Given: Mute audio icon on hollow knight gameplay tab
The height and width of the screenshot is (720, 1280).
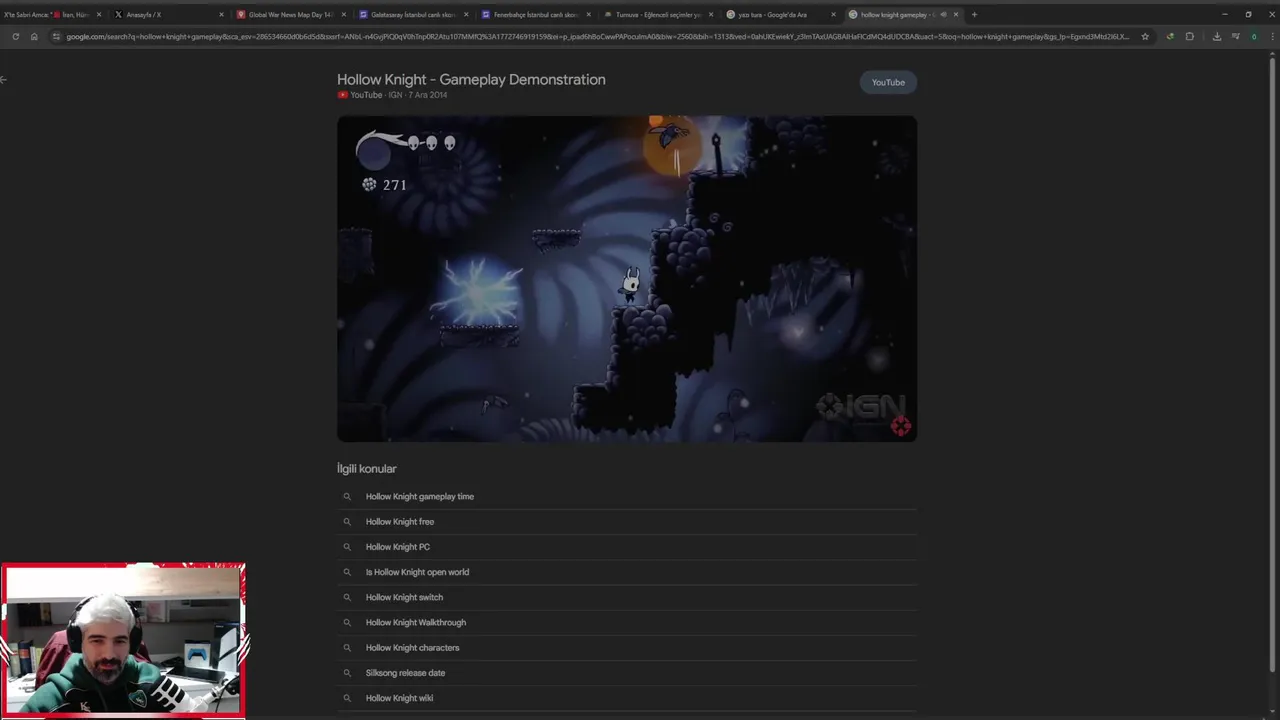Looking at the screenshot, I should tap(943, 15).
